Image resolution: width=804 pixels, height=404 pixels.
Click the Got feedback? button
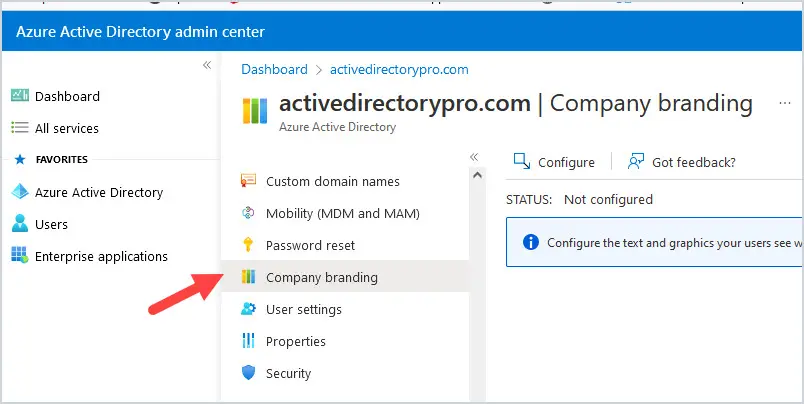tap(682, 162)
